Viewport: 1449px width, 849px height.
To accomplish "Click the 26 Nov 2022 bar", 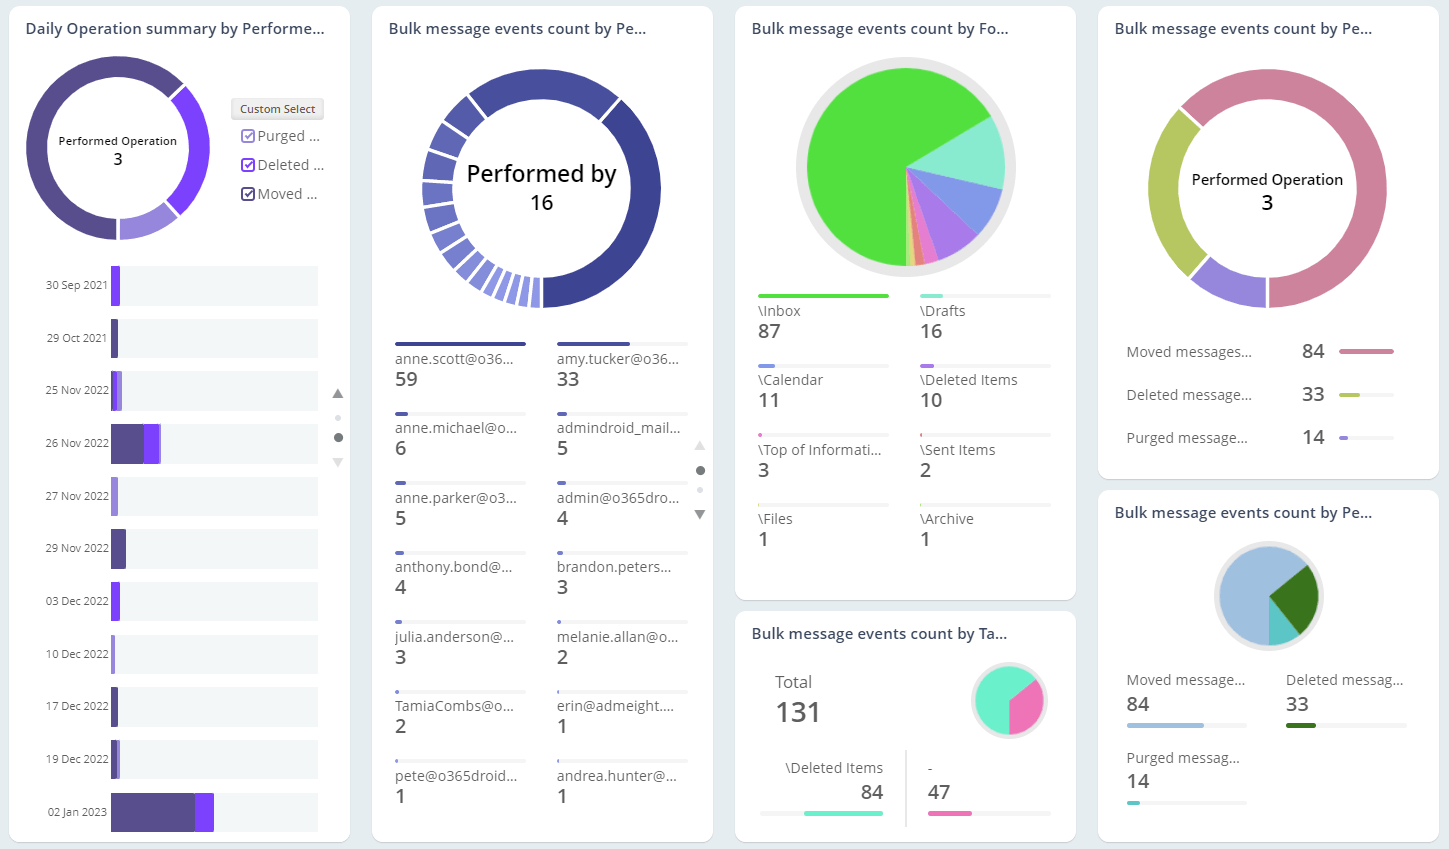I will (x=135, y=443).
